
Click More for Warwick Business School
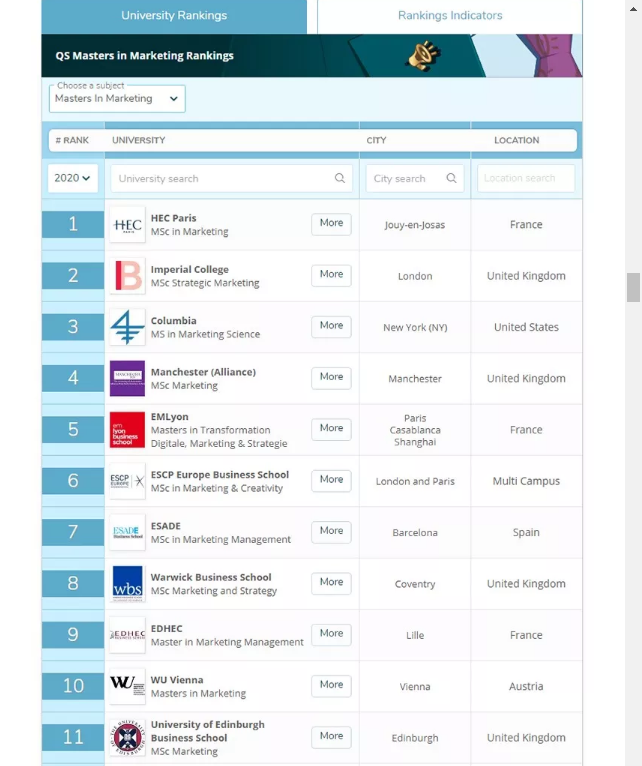point(331,583)
